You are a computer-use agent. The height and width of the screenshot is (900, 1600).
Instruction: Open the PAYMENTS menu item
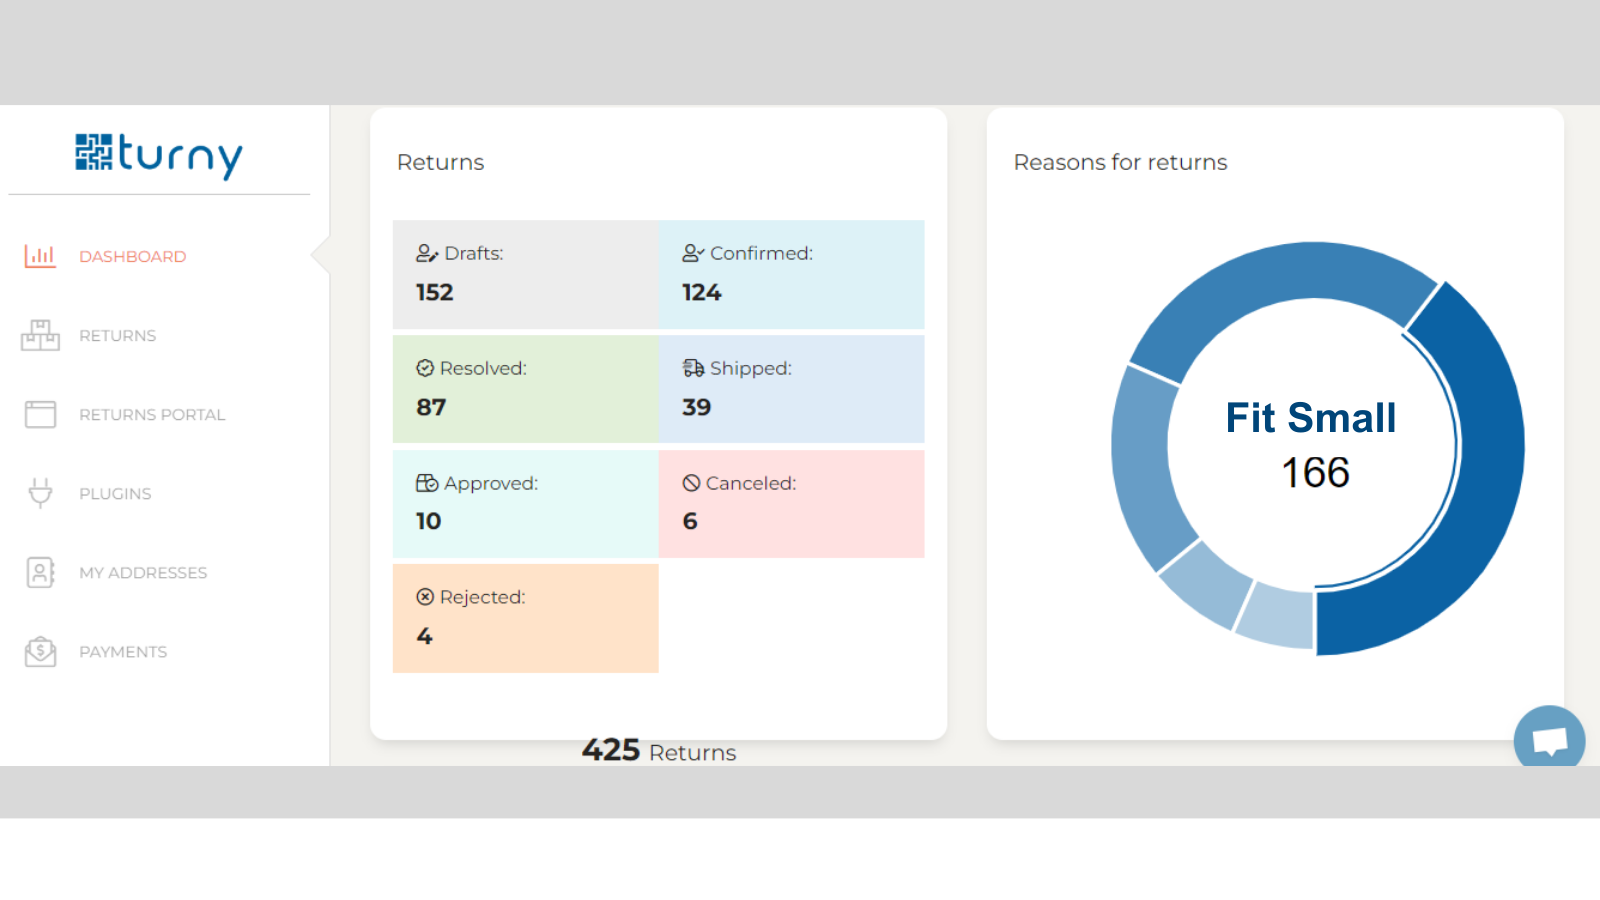coord(123,651)
